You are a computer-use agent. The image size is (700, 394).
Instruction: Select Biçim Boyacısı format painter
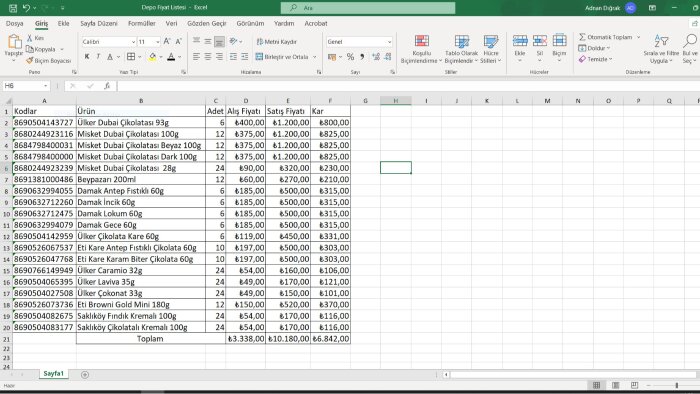(x=48, y=60)
